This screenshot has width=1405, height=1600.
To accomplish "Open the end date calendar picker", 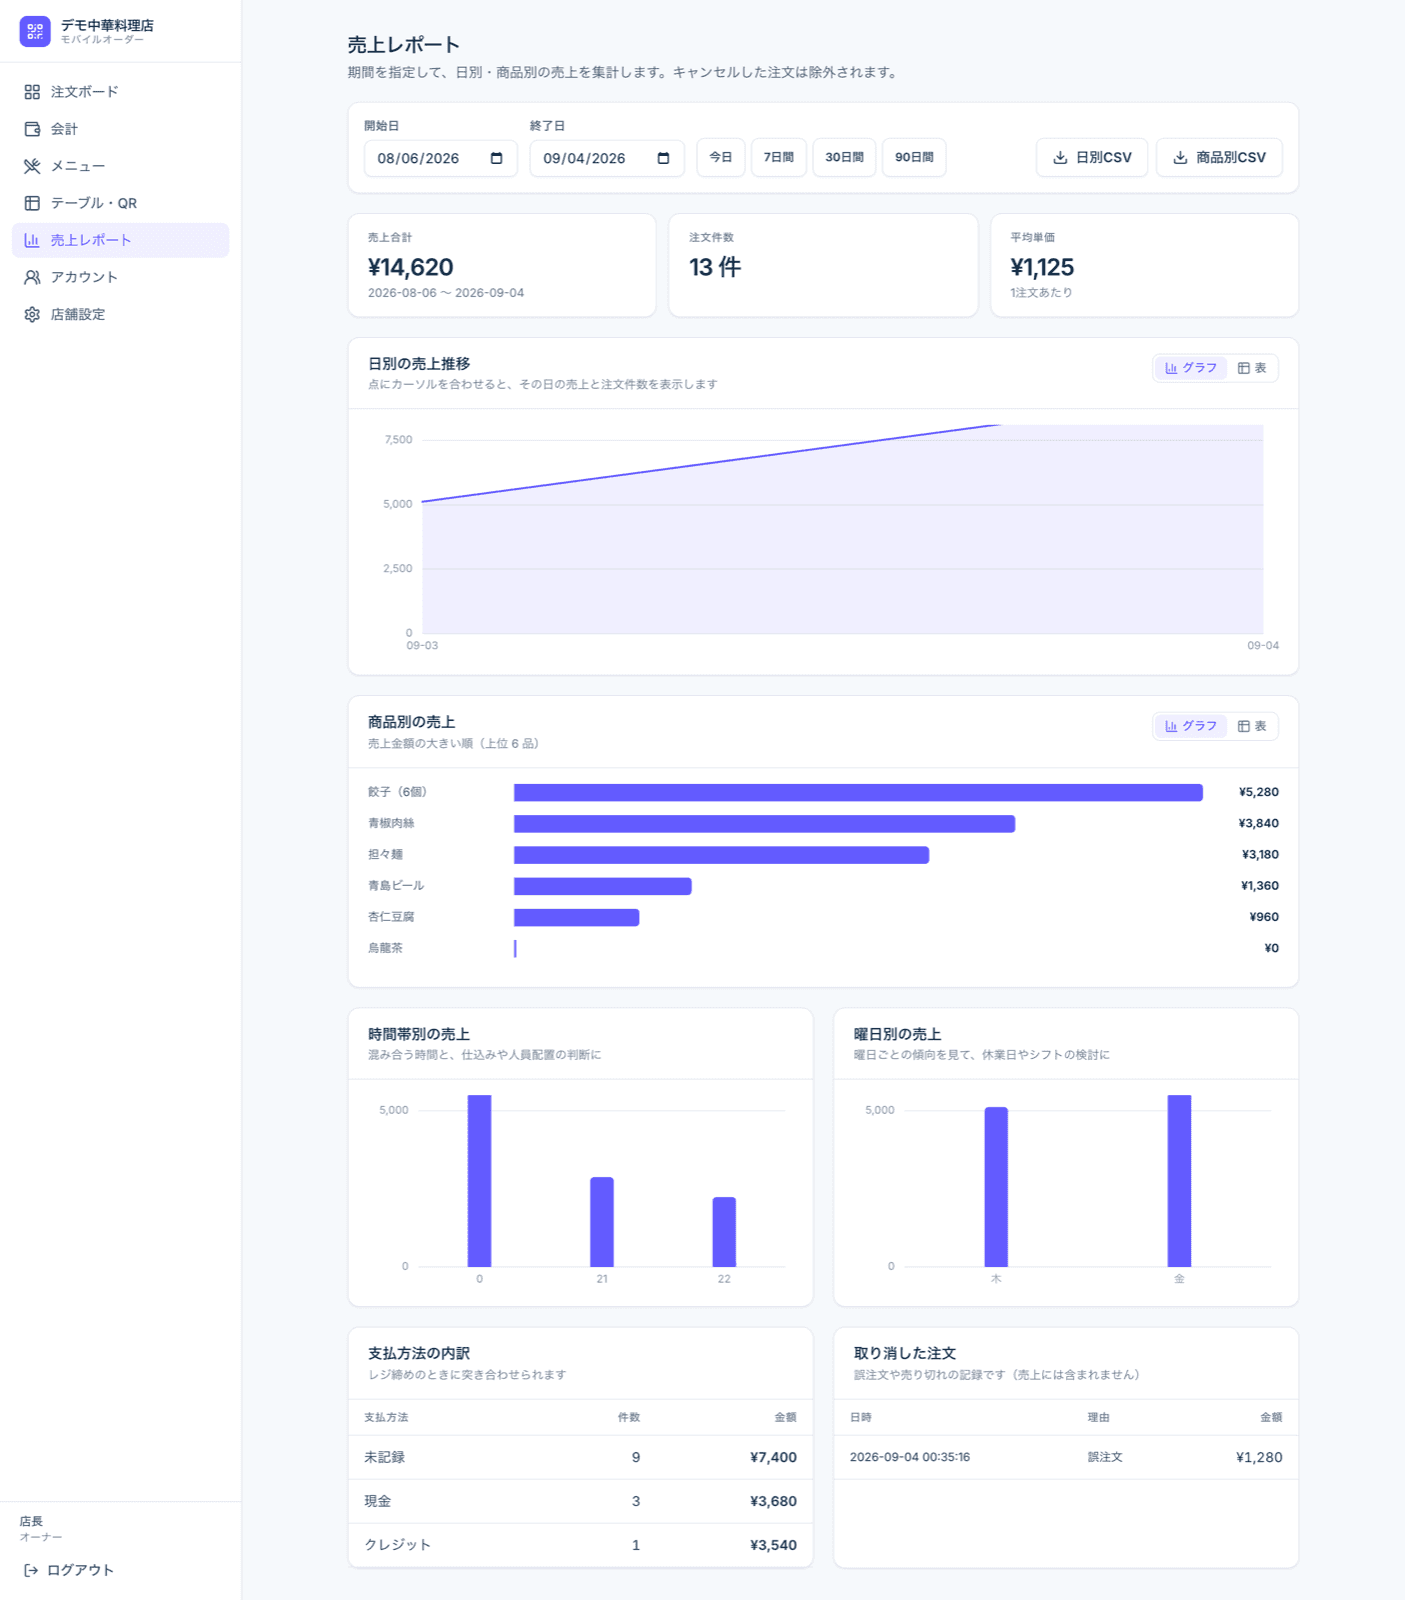I will coord(663,158).
